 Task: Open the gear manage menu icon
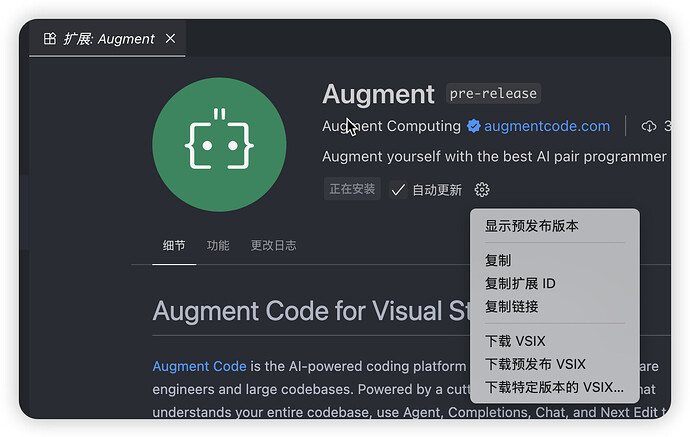click(482, 190)
